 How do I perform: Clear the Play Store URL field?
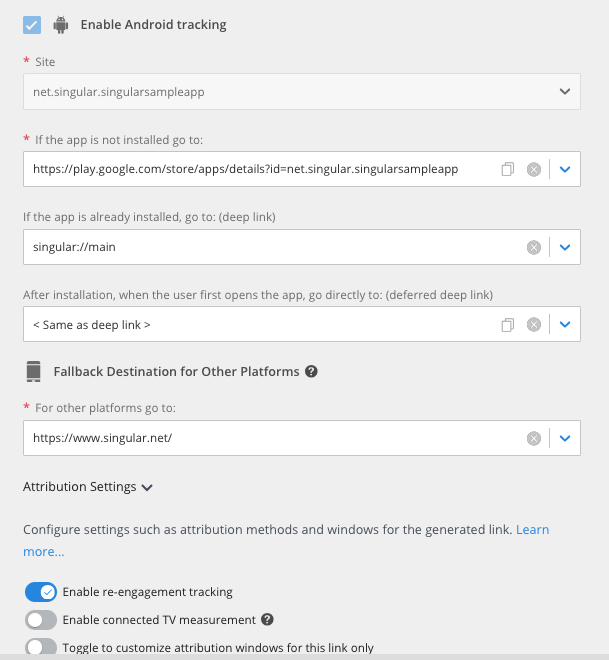(534, 170)
